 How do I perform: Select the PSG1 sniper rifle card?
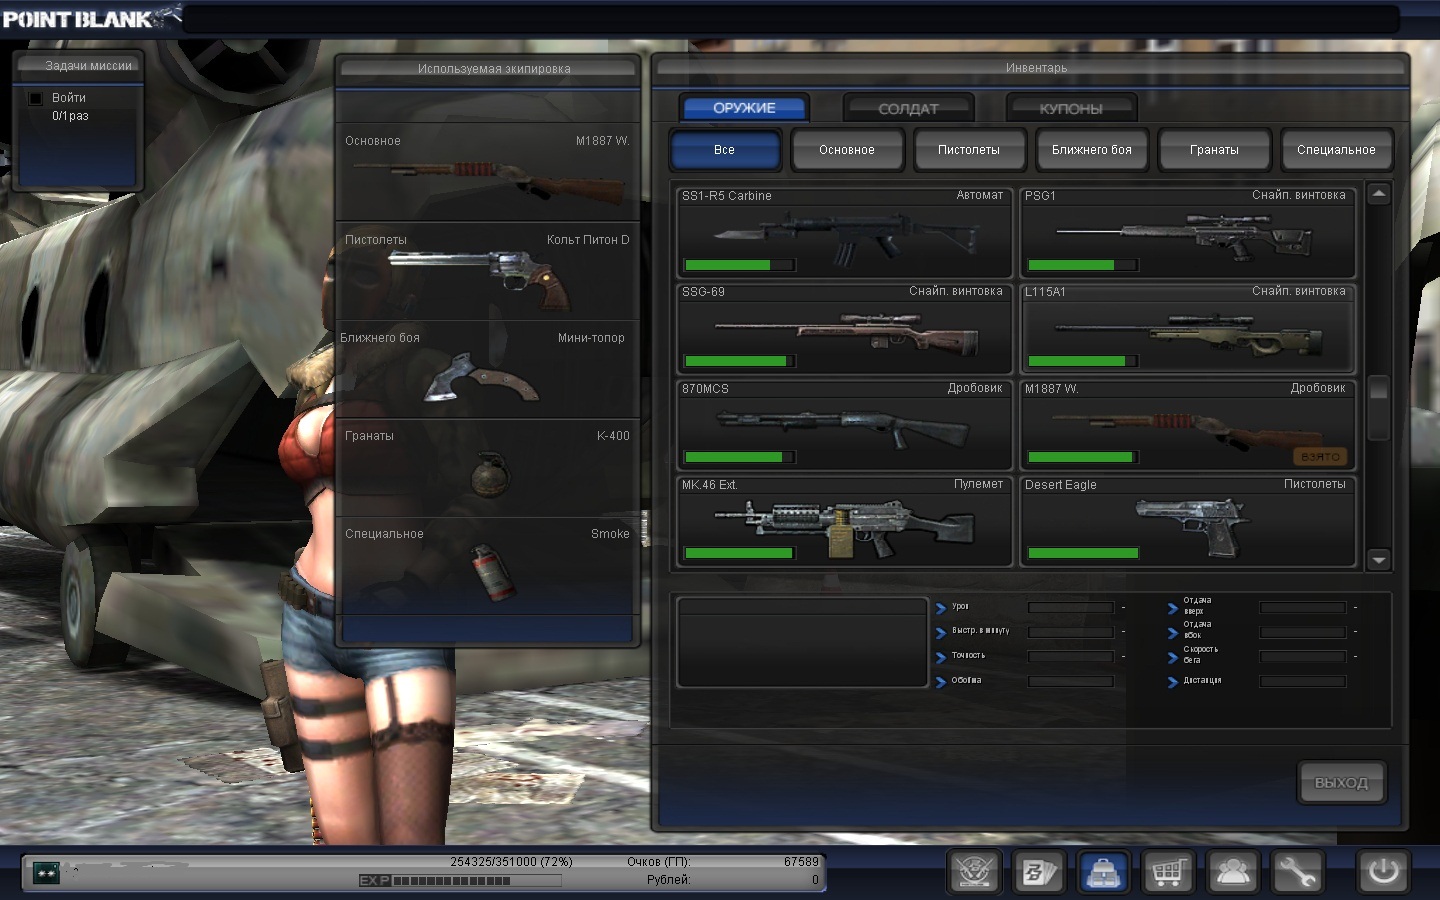coord(1188,232)
